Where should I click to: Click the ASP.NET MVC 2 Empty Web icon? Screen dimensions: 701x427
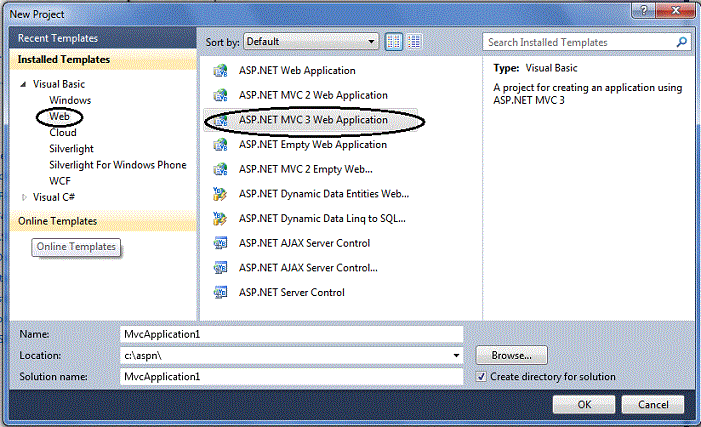click(220, 169)
